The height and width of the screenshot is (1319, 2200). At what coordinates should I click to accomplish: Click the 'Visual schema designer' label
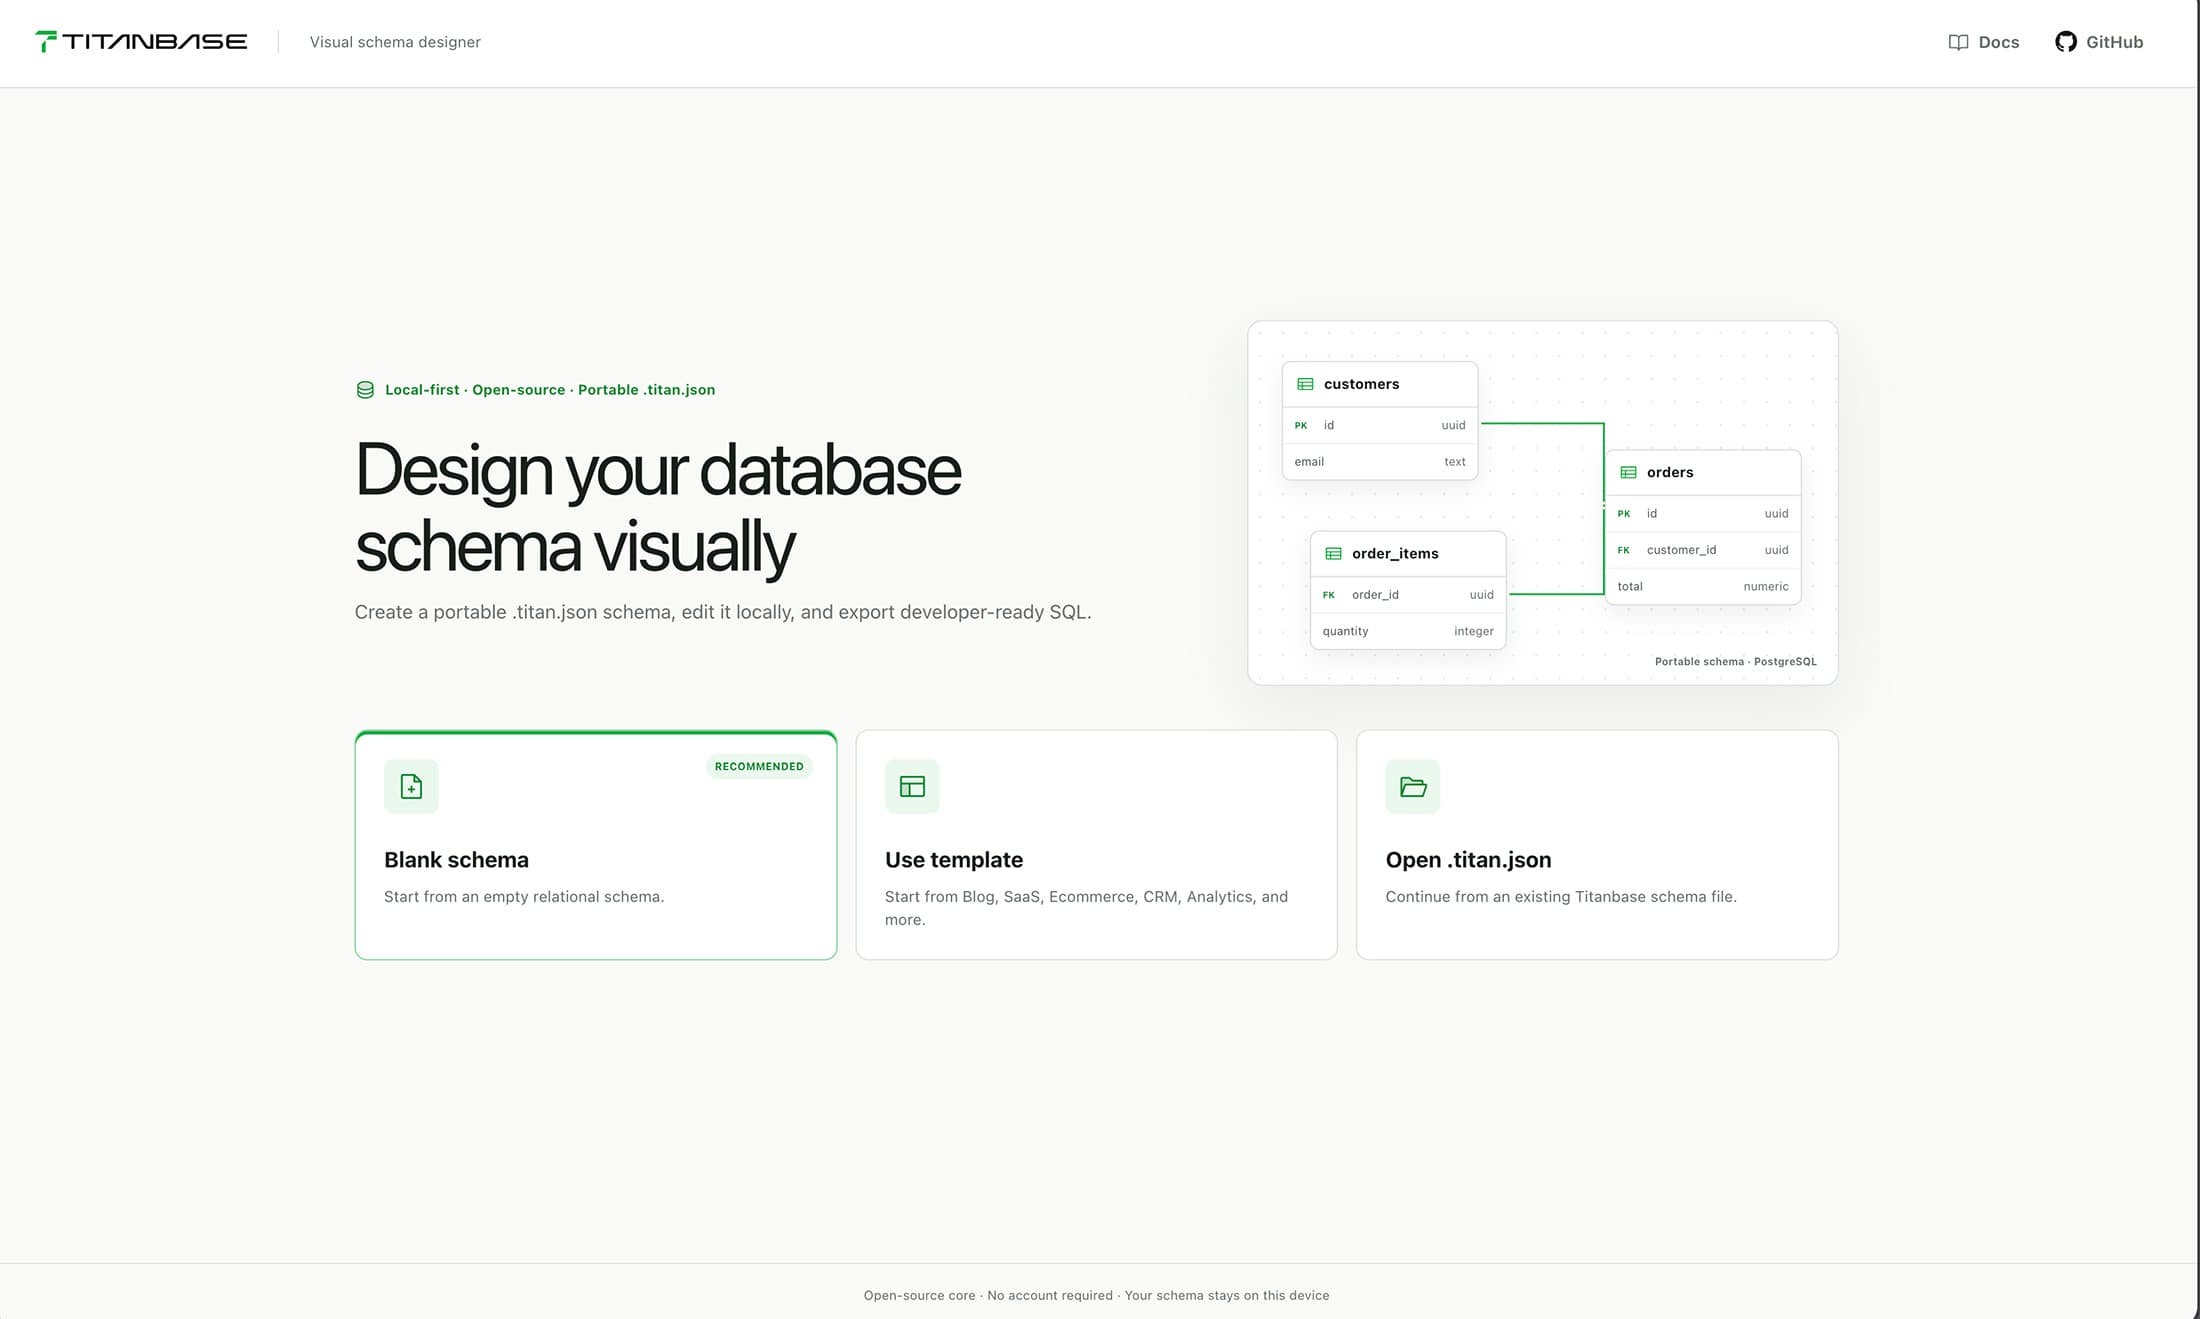pyautogui.click(x=395, y=42)
